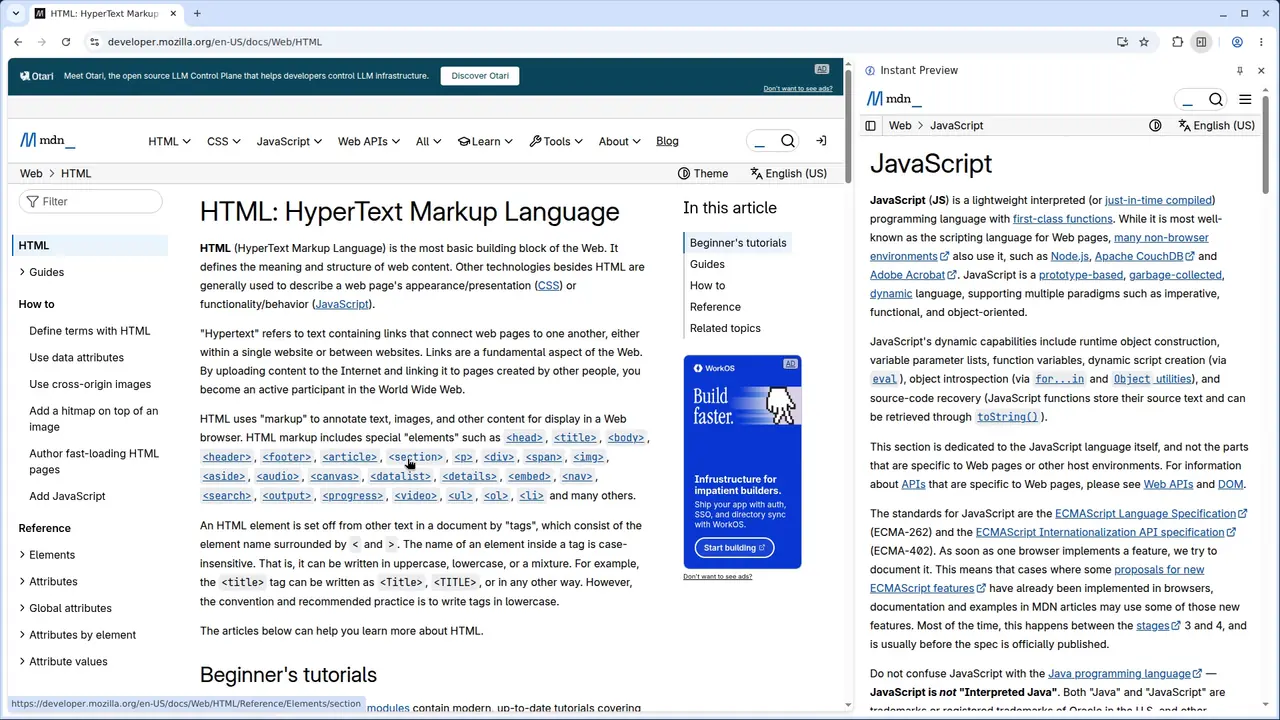Click the <canvas> element link
Viewport: 1280px width, 720px height.
tap(334, 476)
